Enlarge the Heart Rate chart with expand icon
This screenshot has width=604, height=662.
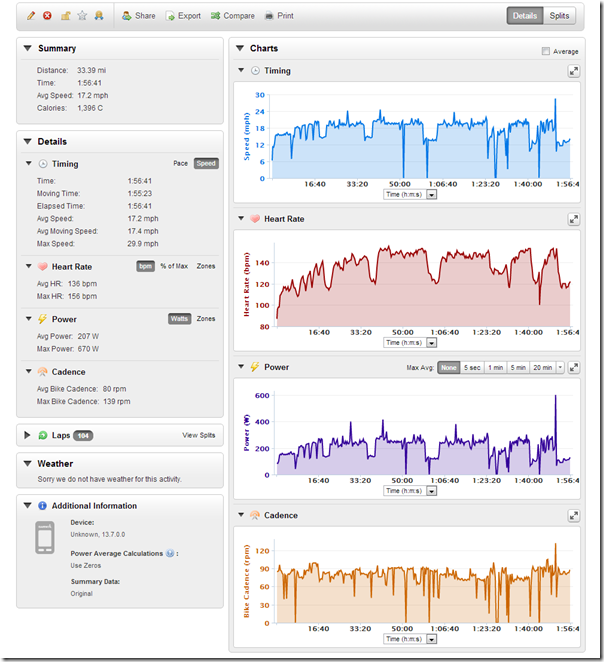pyautogui.click(x=573, y=219)
